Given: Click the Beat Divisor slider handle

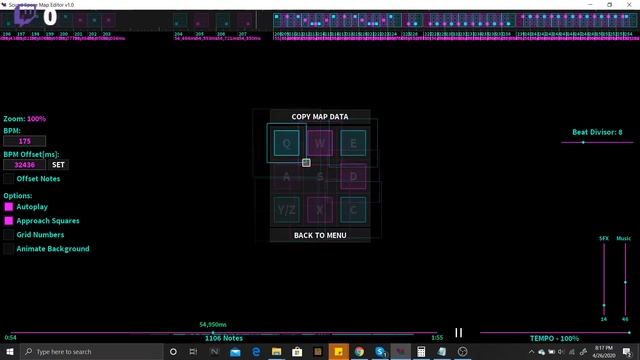Looking at the screenshot, I should (x=583, y=142).
